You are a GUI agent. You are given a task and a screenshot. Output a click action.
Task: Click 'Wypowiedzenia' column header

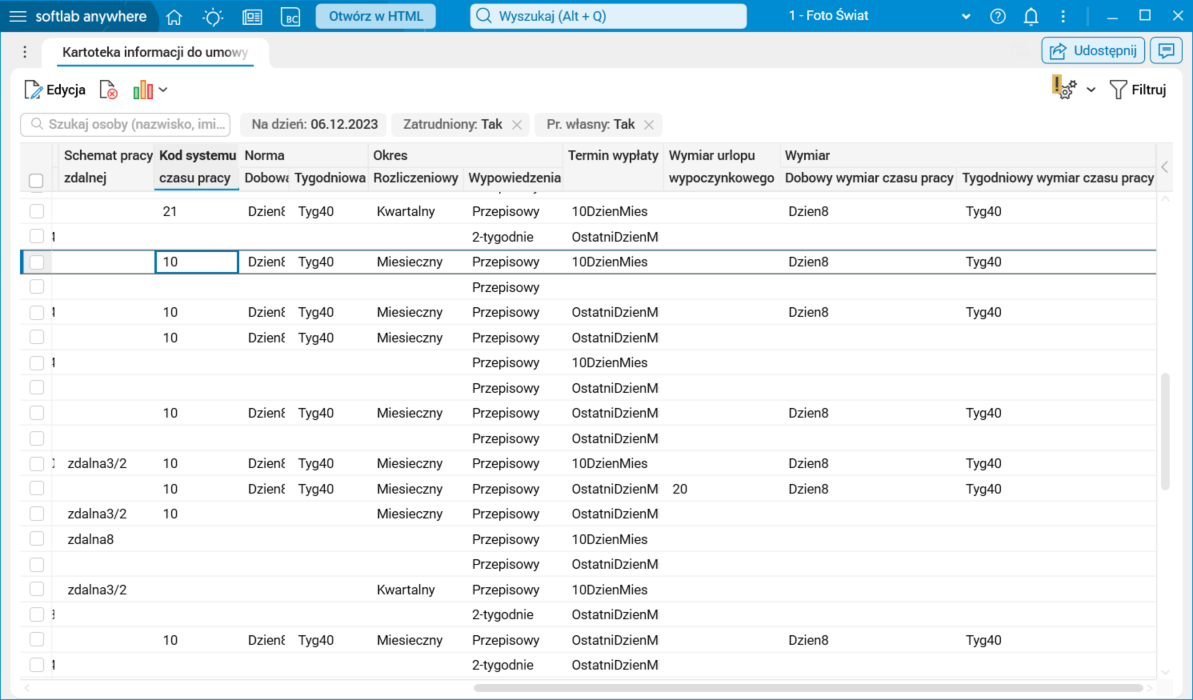(514, 178)
